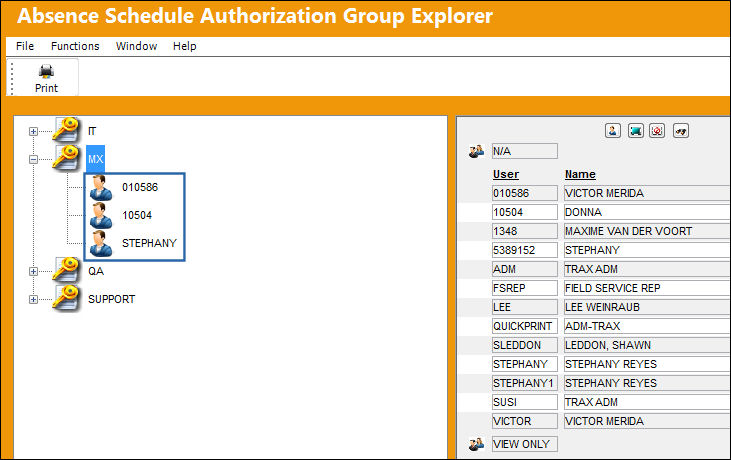The width and height of the screenshot is (731, 460).
Task: Click user field 10504 in list
Action: pos(524,212)
